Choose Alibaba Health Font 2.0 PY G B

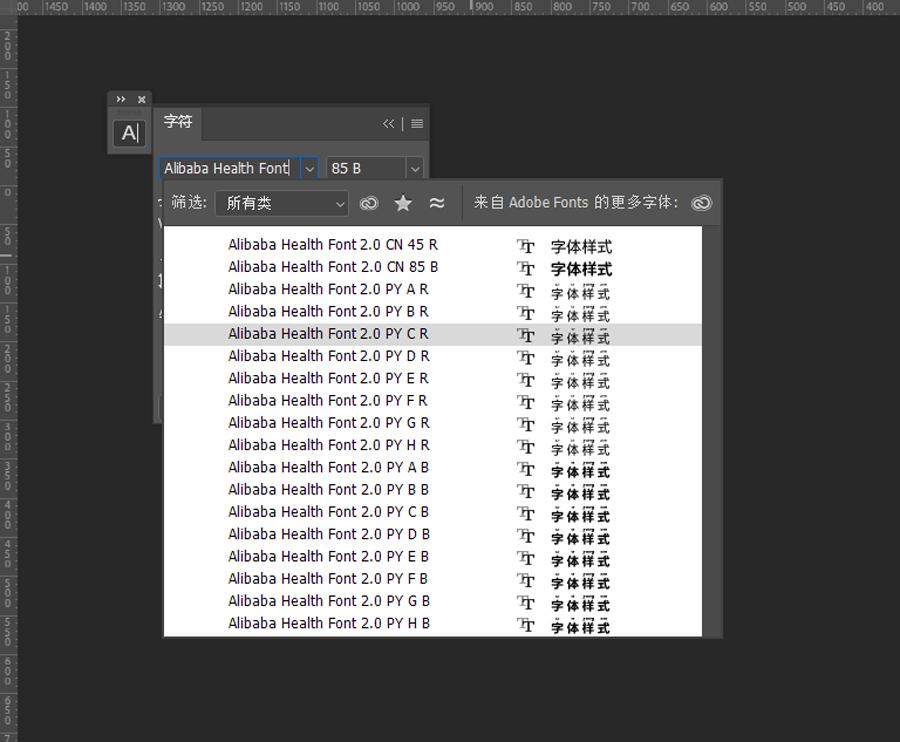[x=433, y=603]
